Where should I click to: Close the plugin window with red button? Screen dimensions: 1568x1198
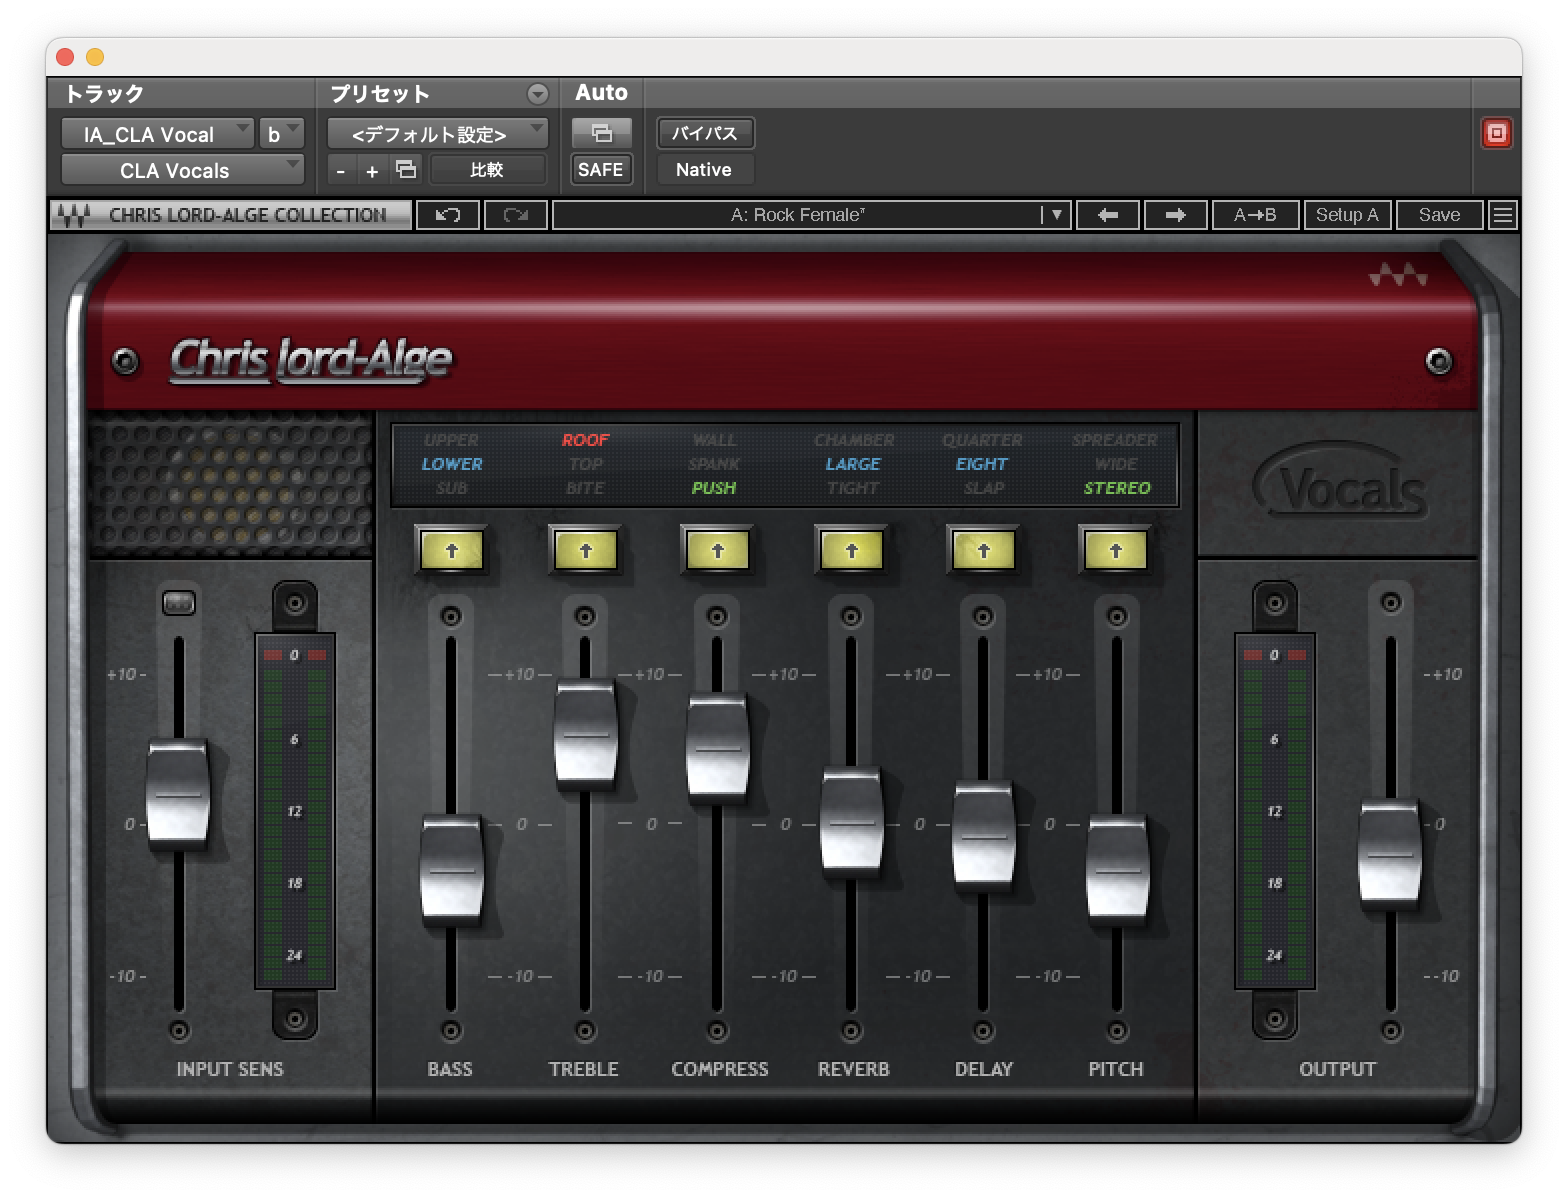point(65,57)
